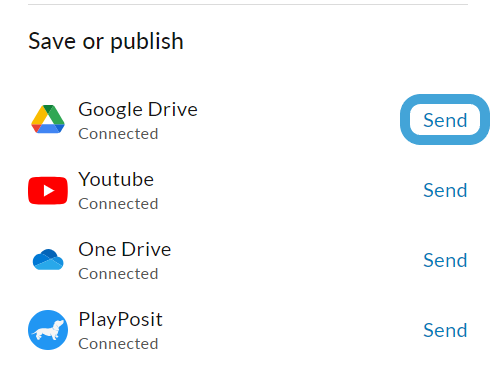Send the video to Youtube
This screenshot has width=497, height=372.
(x=445, y=190)
